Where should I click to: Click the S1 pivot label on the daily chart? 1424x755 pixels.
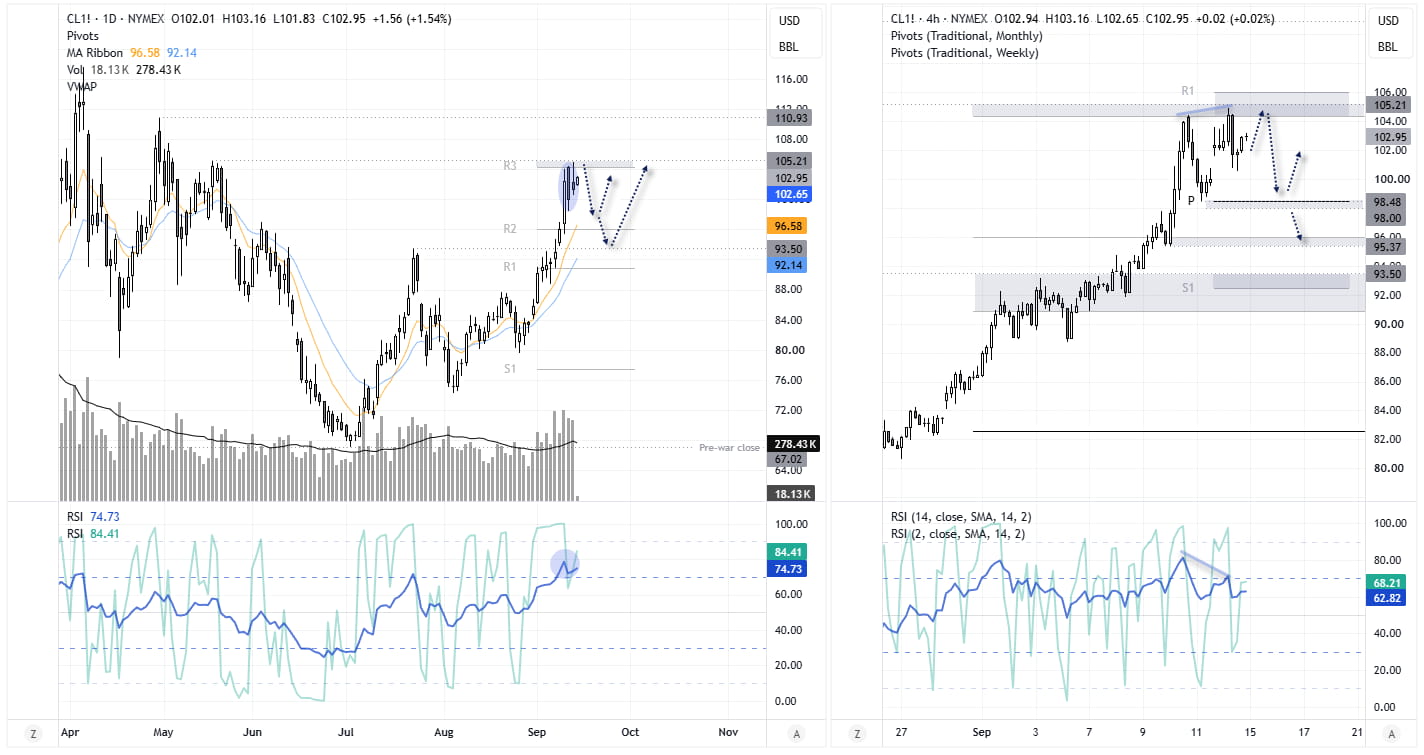(x=510, y=369)
